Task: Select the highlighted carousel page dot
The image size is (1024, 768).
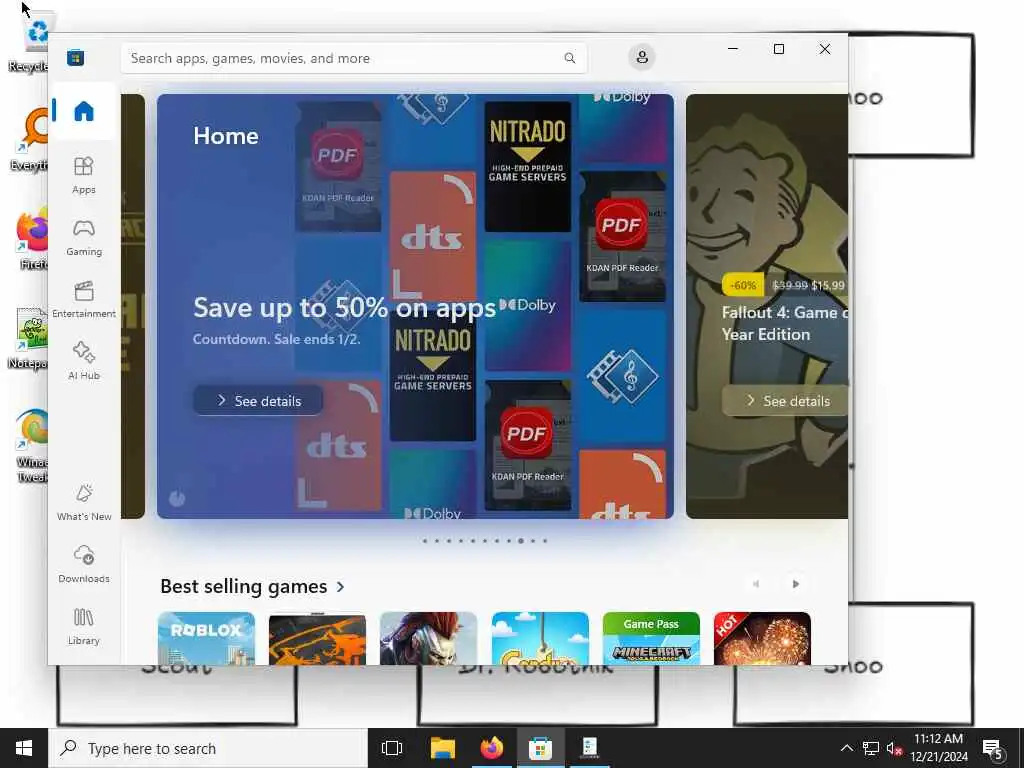Action: 520,541
